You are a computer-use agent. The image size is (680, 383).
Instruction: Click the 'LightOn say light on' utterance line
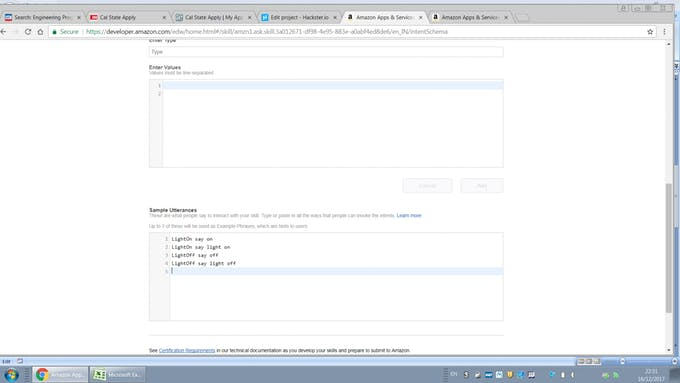[x=201, y=247]
